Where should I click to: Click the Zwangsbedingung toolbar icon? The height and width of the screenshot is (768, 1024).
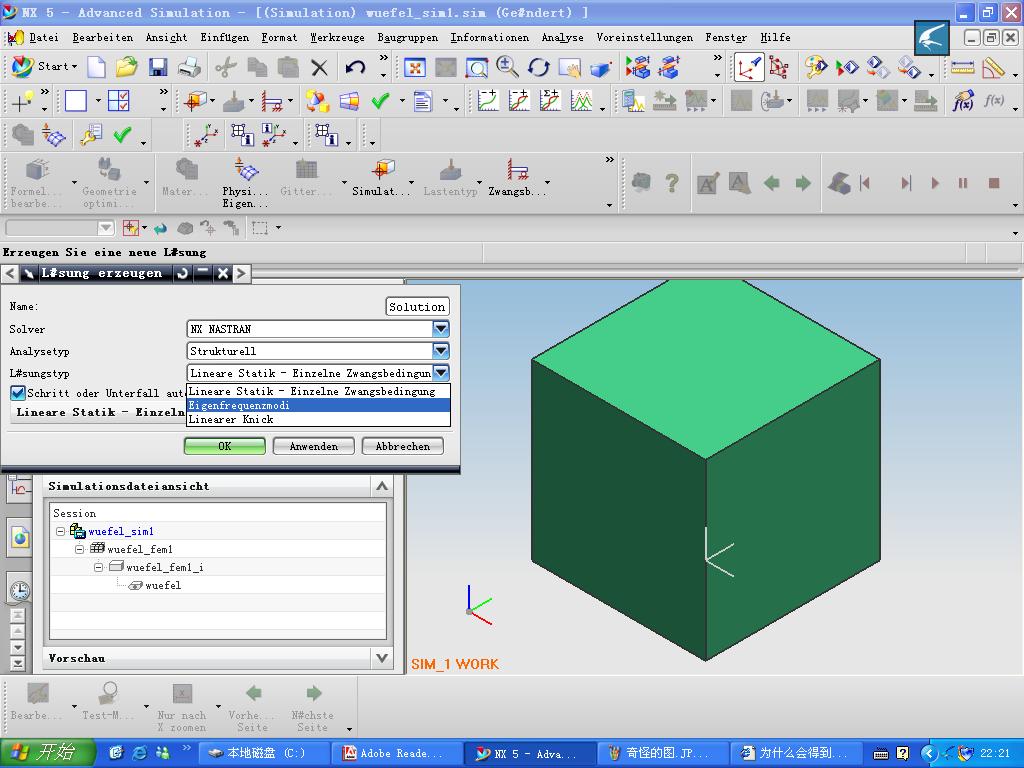tap(517, 180)
